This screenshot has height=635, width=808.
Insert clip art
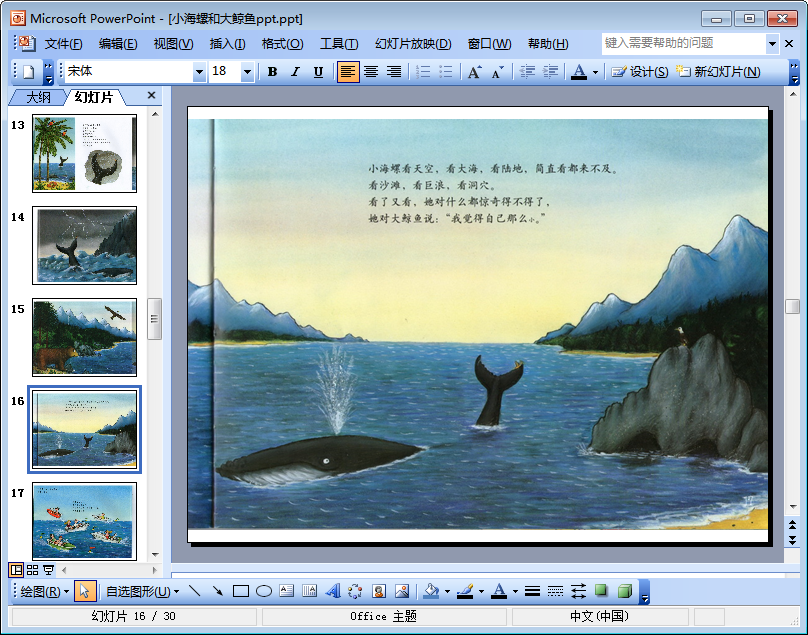pyautogui.click(x=379, y=591)
